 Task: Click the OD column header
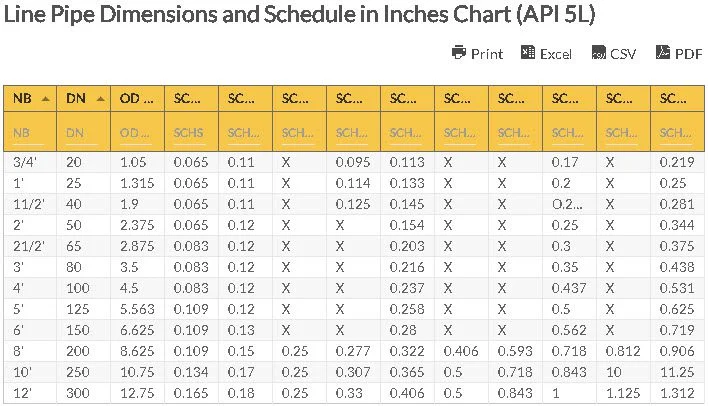coord(137,99)
